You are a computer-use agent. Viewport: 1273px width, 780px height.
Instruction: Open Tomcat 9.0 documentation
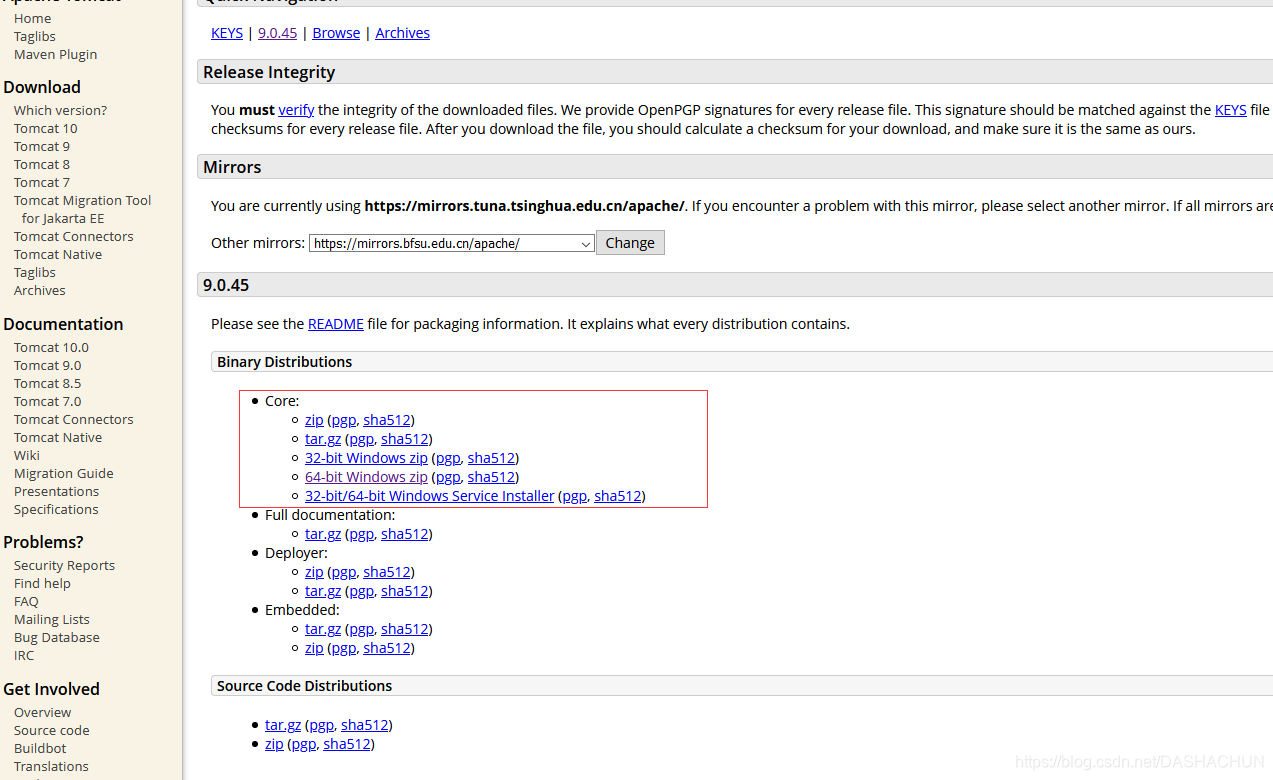point(48,365)
